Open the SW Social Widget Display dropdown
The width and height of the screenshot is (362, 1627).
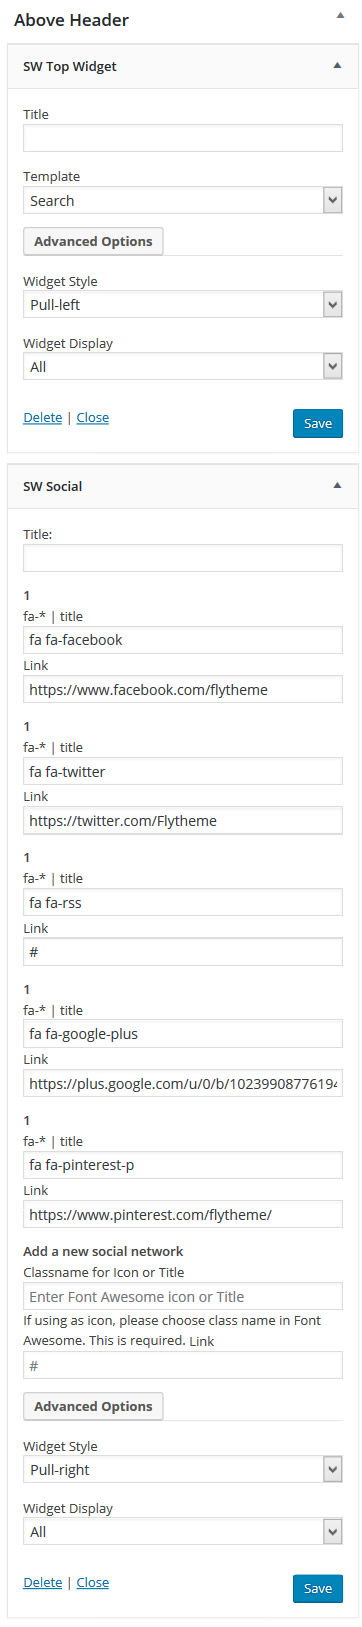(x=183, y=1532)
